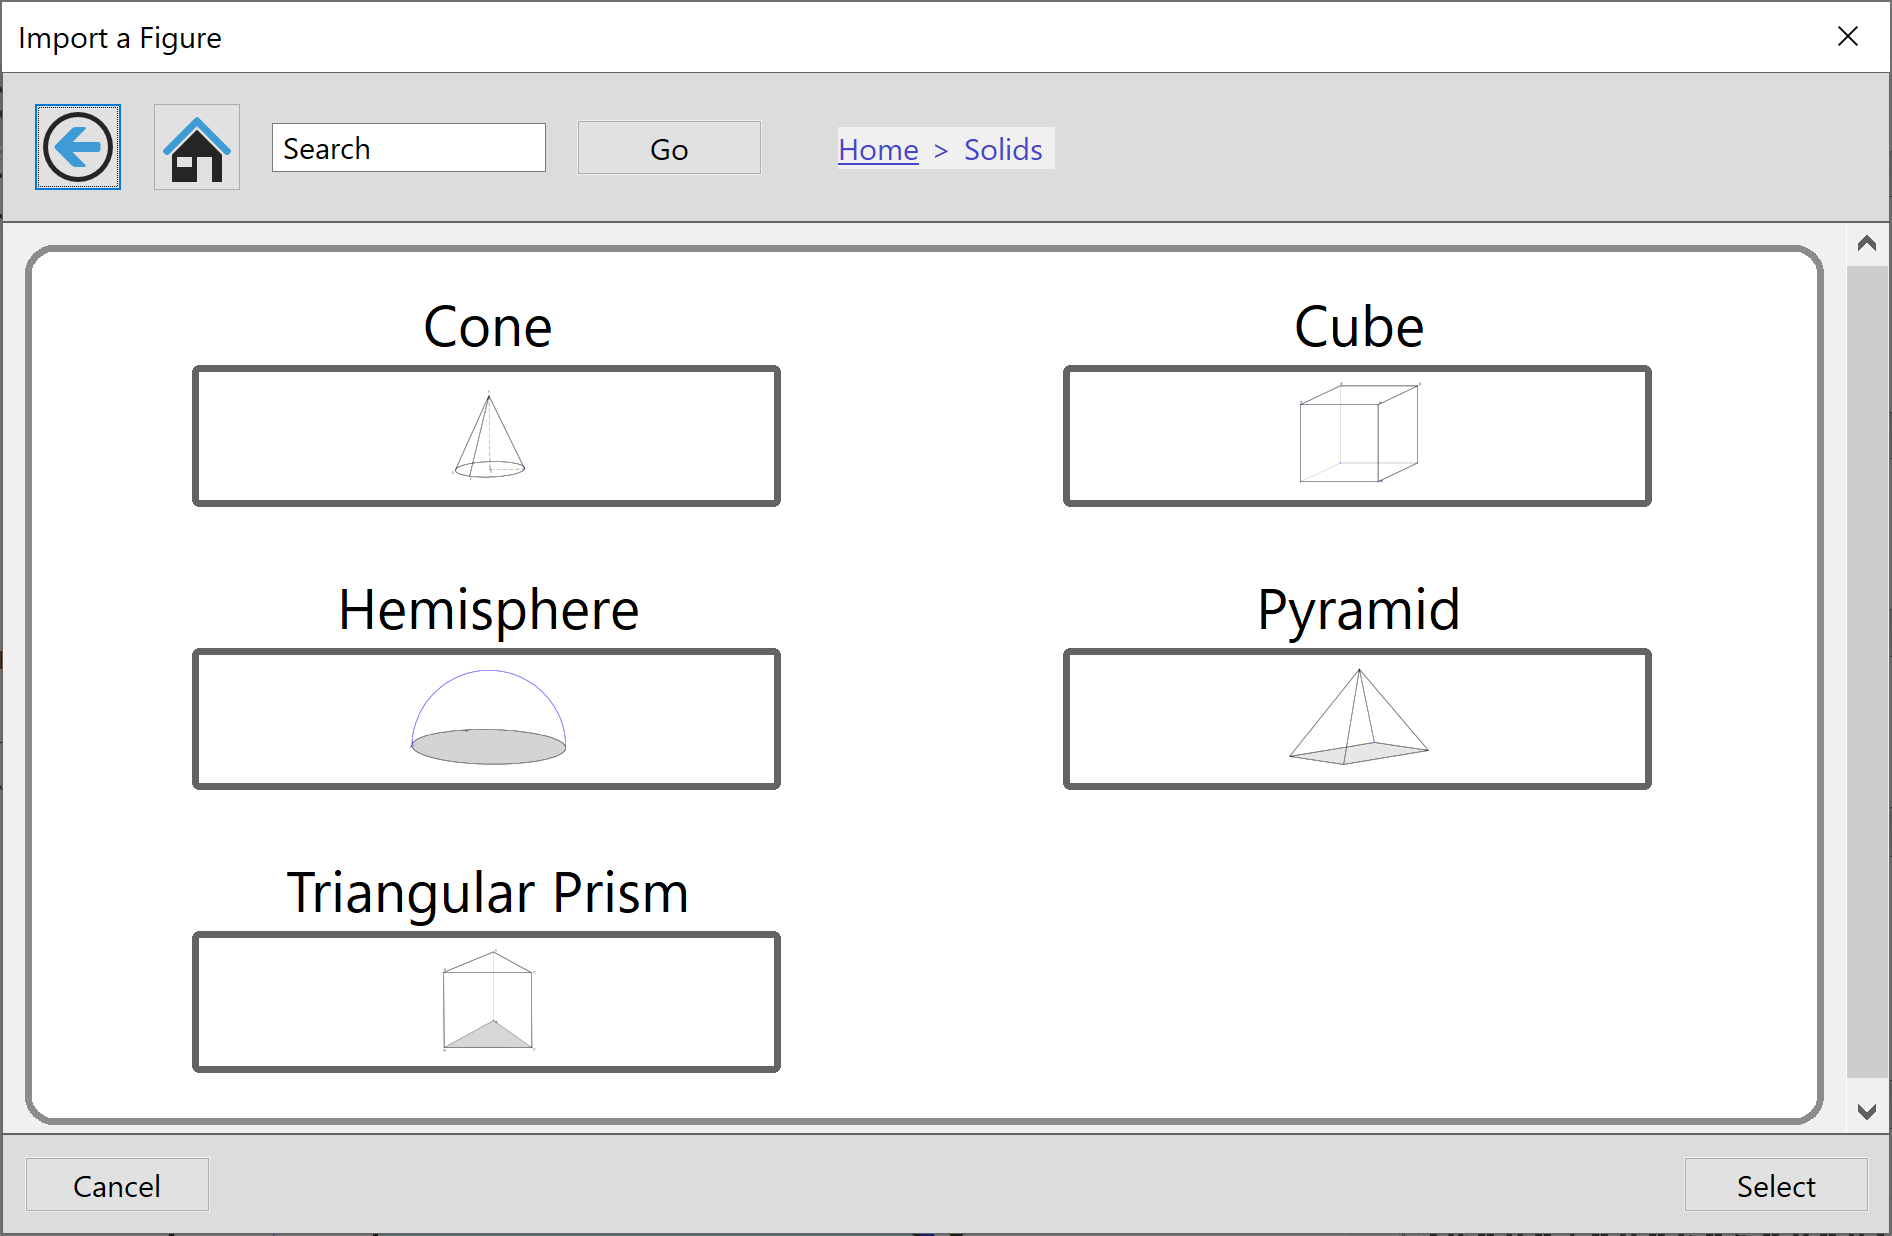This screenshot has width=1892, height=1236.
Task: Click the blue back arrow icon
Action: tap(78, 147)
